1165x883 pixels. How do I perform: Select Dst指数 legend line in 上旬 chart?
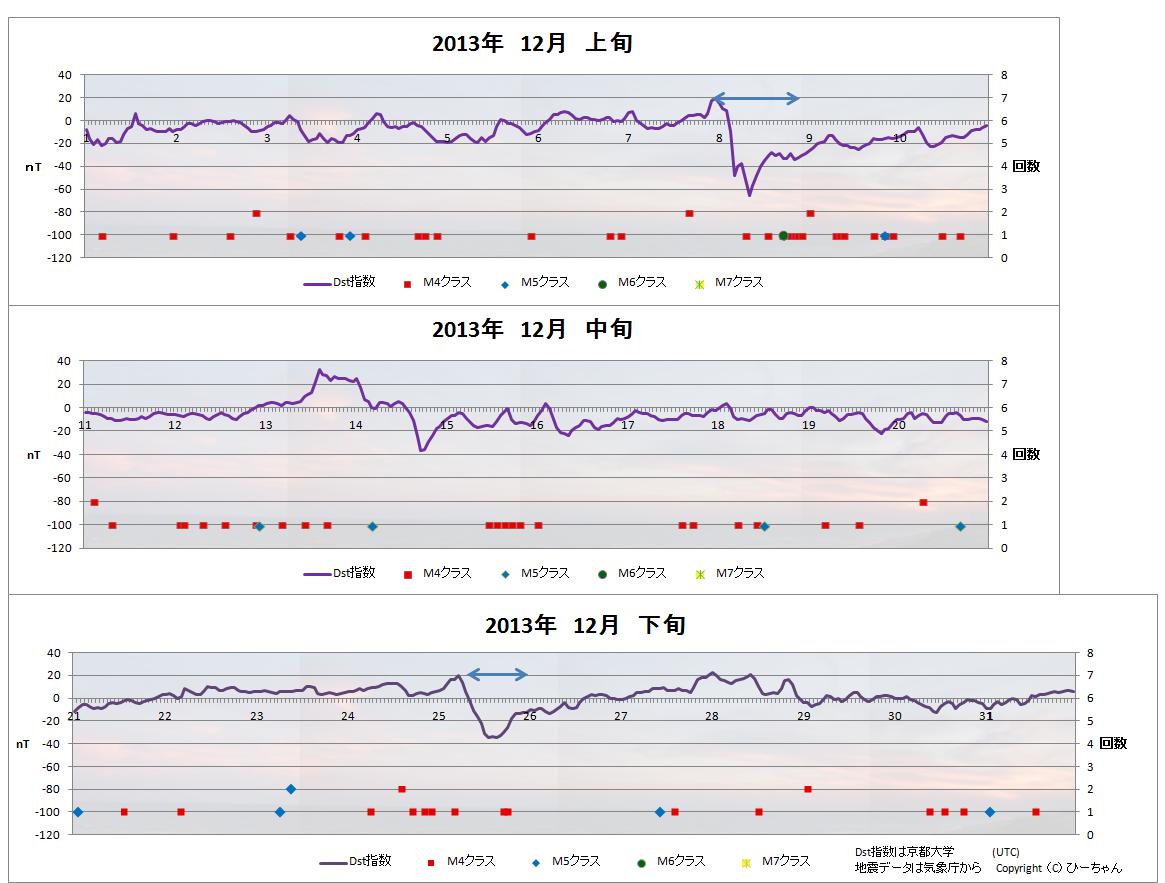pos(317,283)
